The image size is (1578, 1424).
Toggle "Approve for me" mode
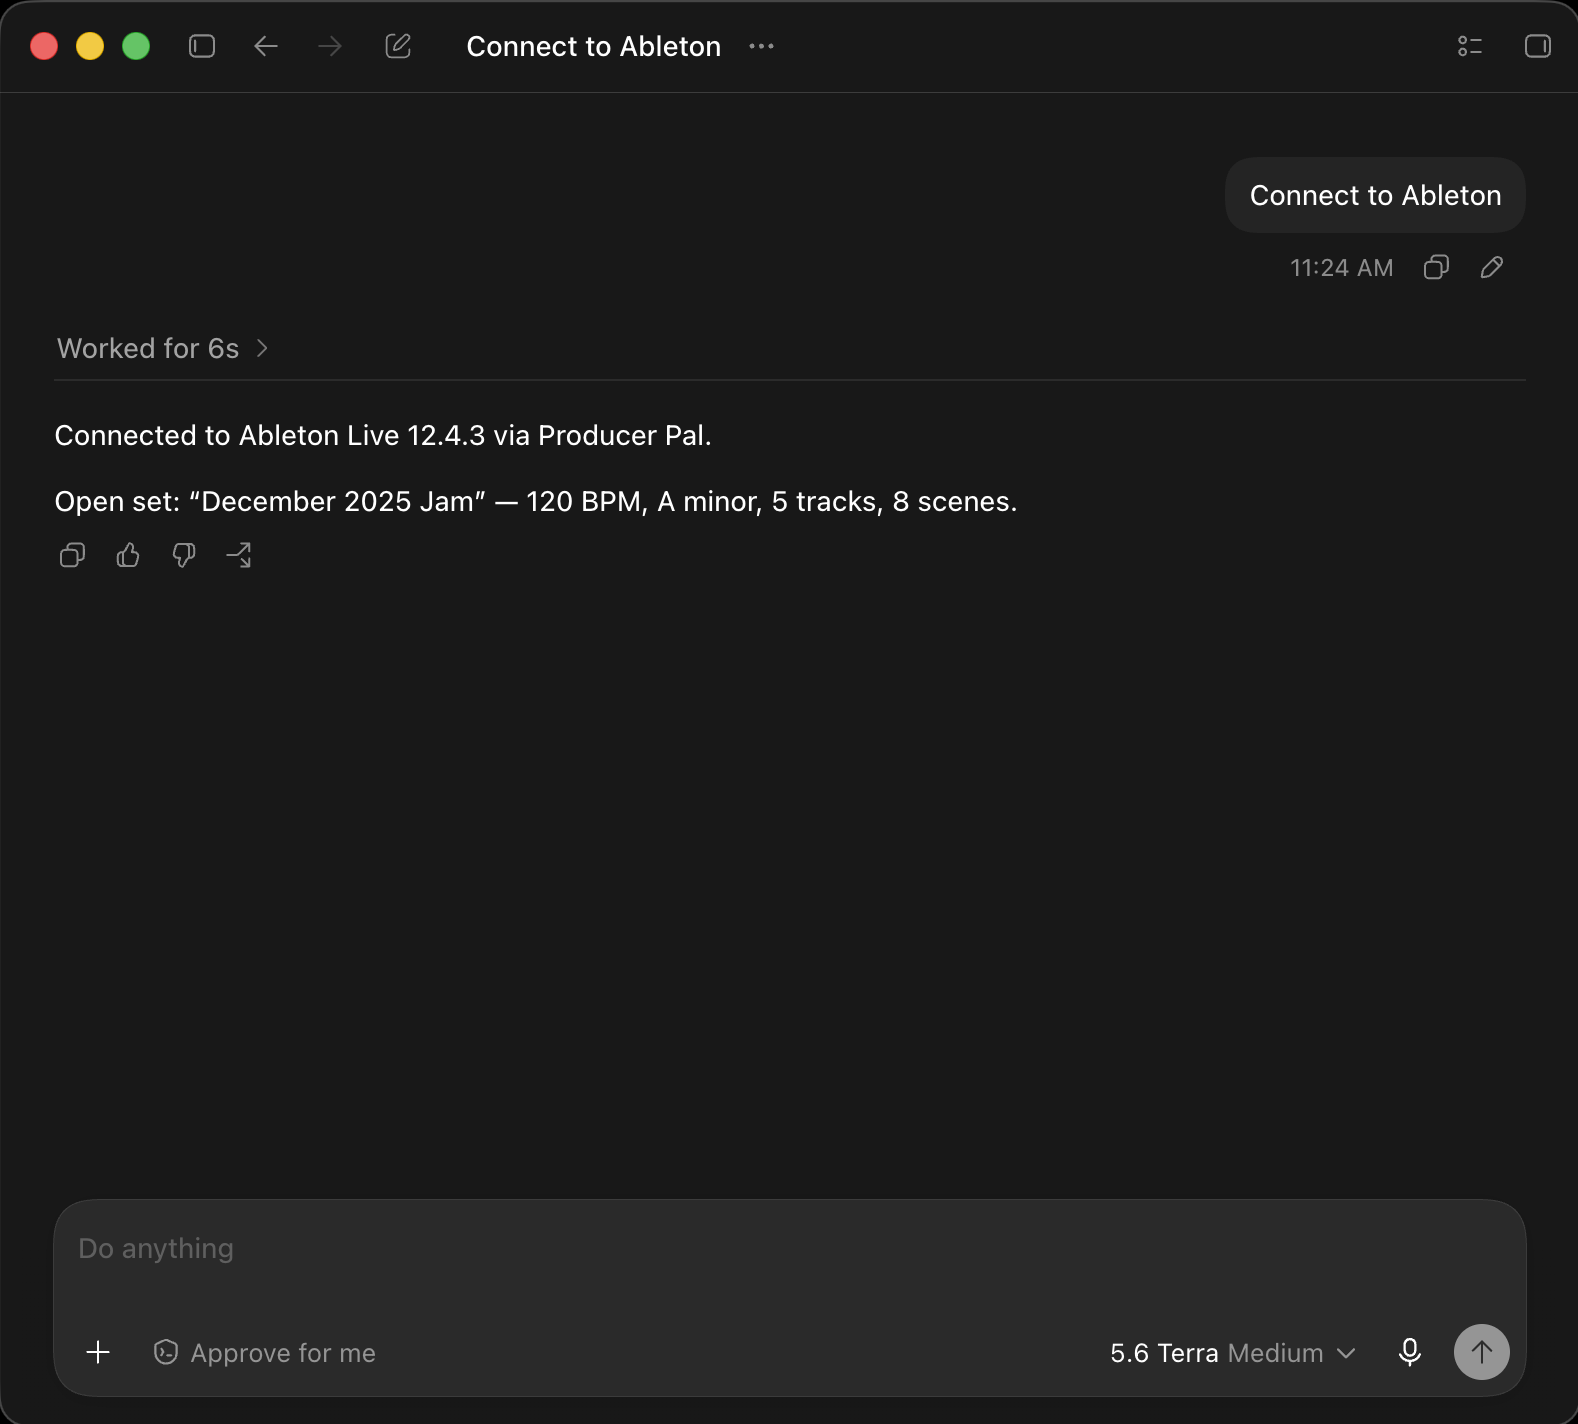[x=264, y=1353]
